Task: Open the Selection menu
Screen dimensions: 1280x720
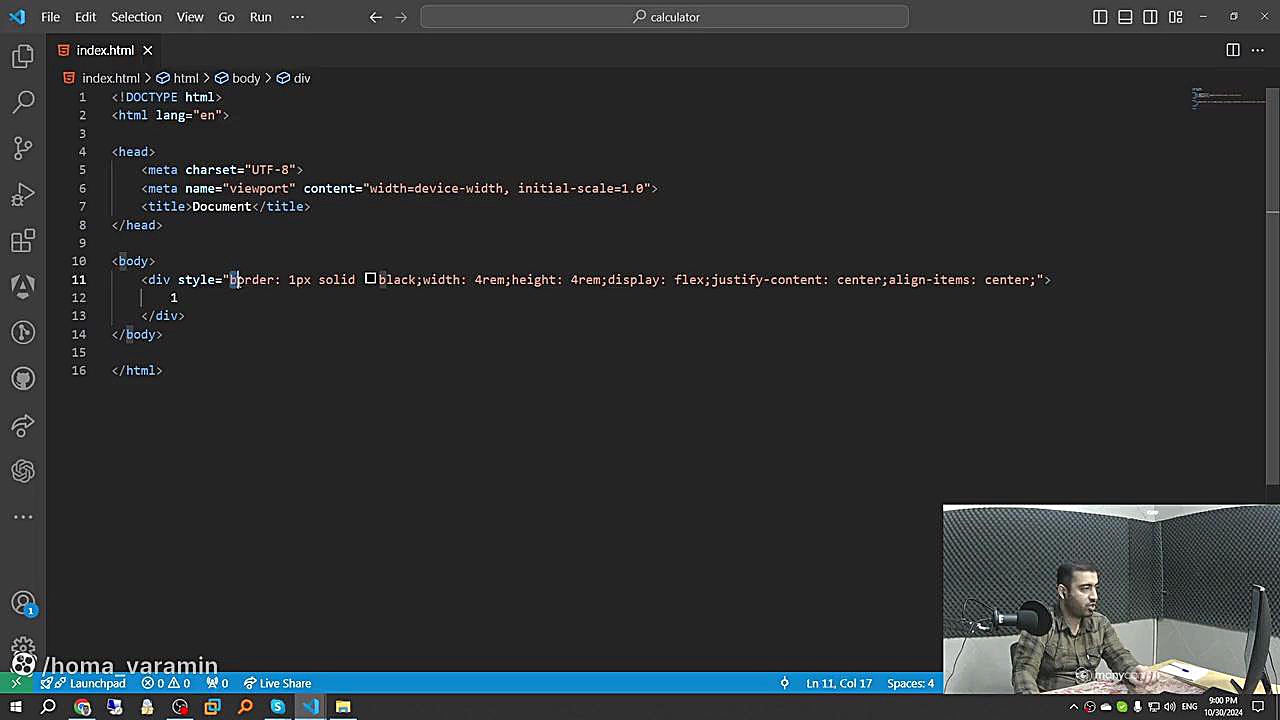Action: click(136, 17)
